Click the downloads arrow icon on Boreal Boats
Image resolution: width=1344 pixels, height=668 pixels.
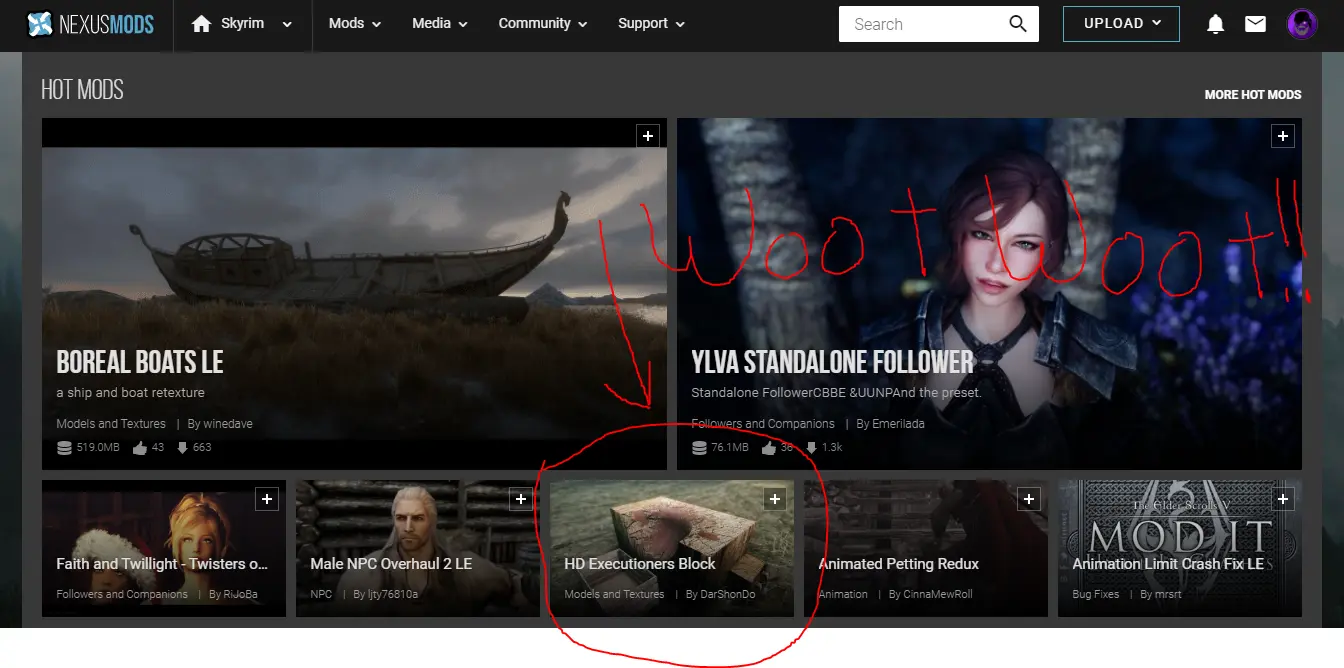182,448
